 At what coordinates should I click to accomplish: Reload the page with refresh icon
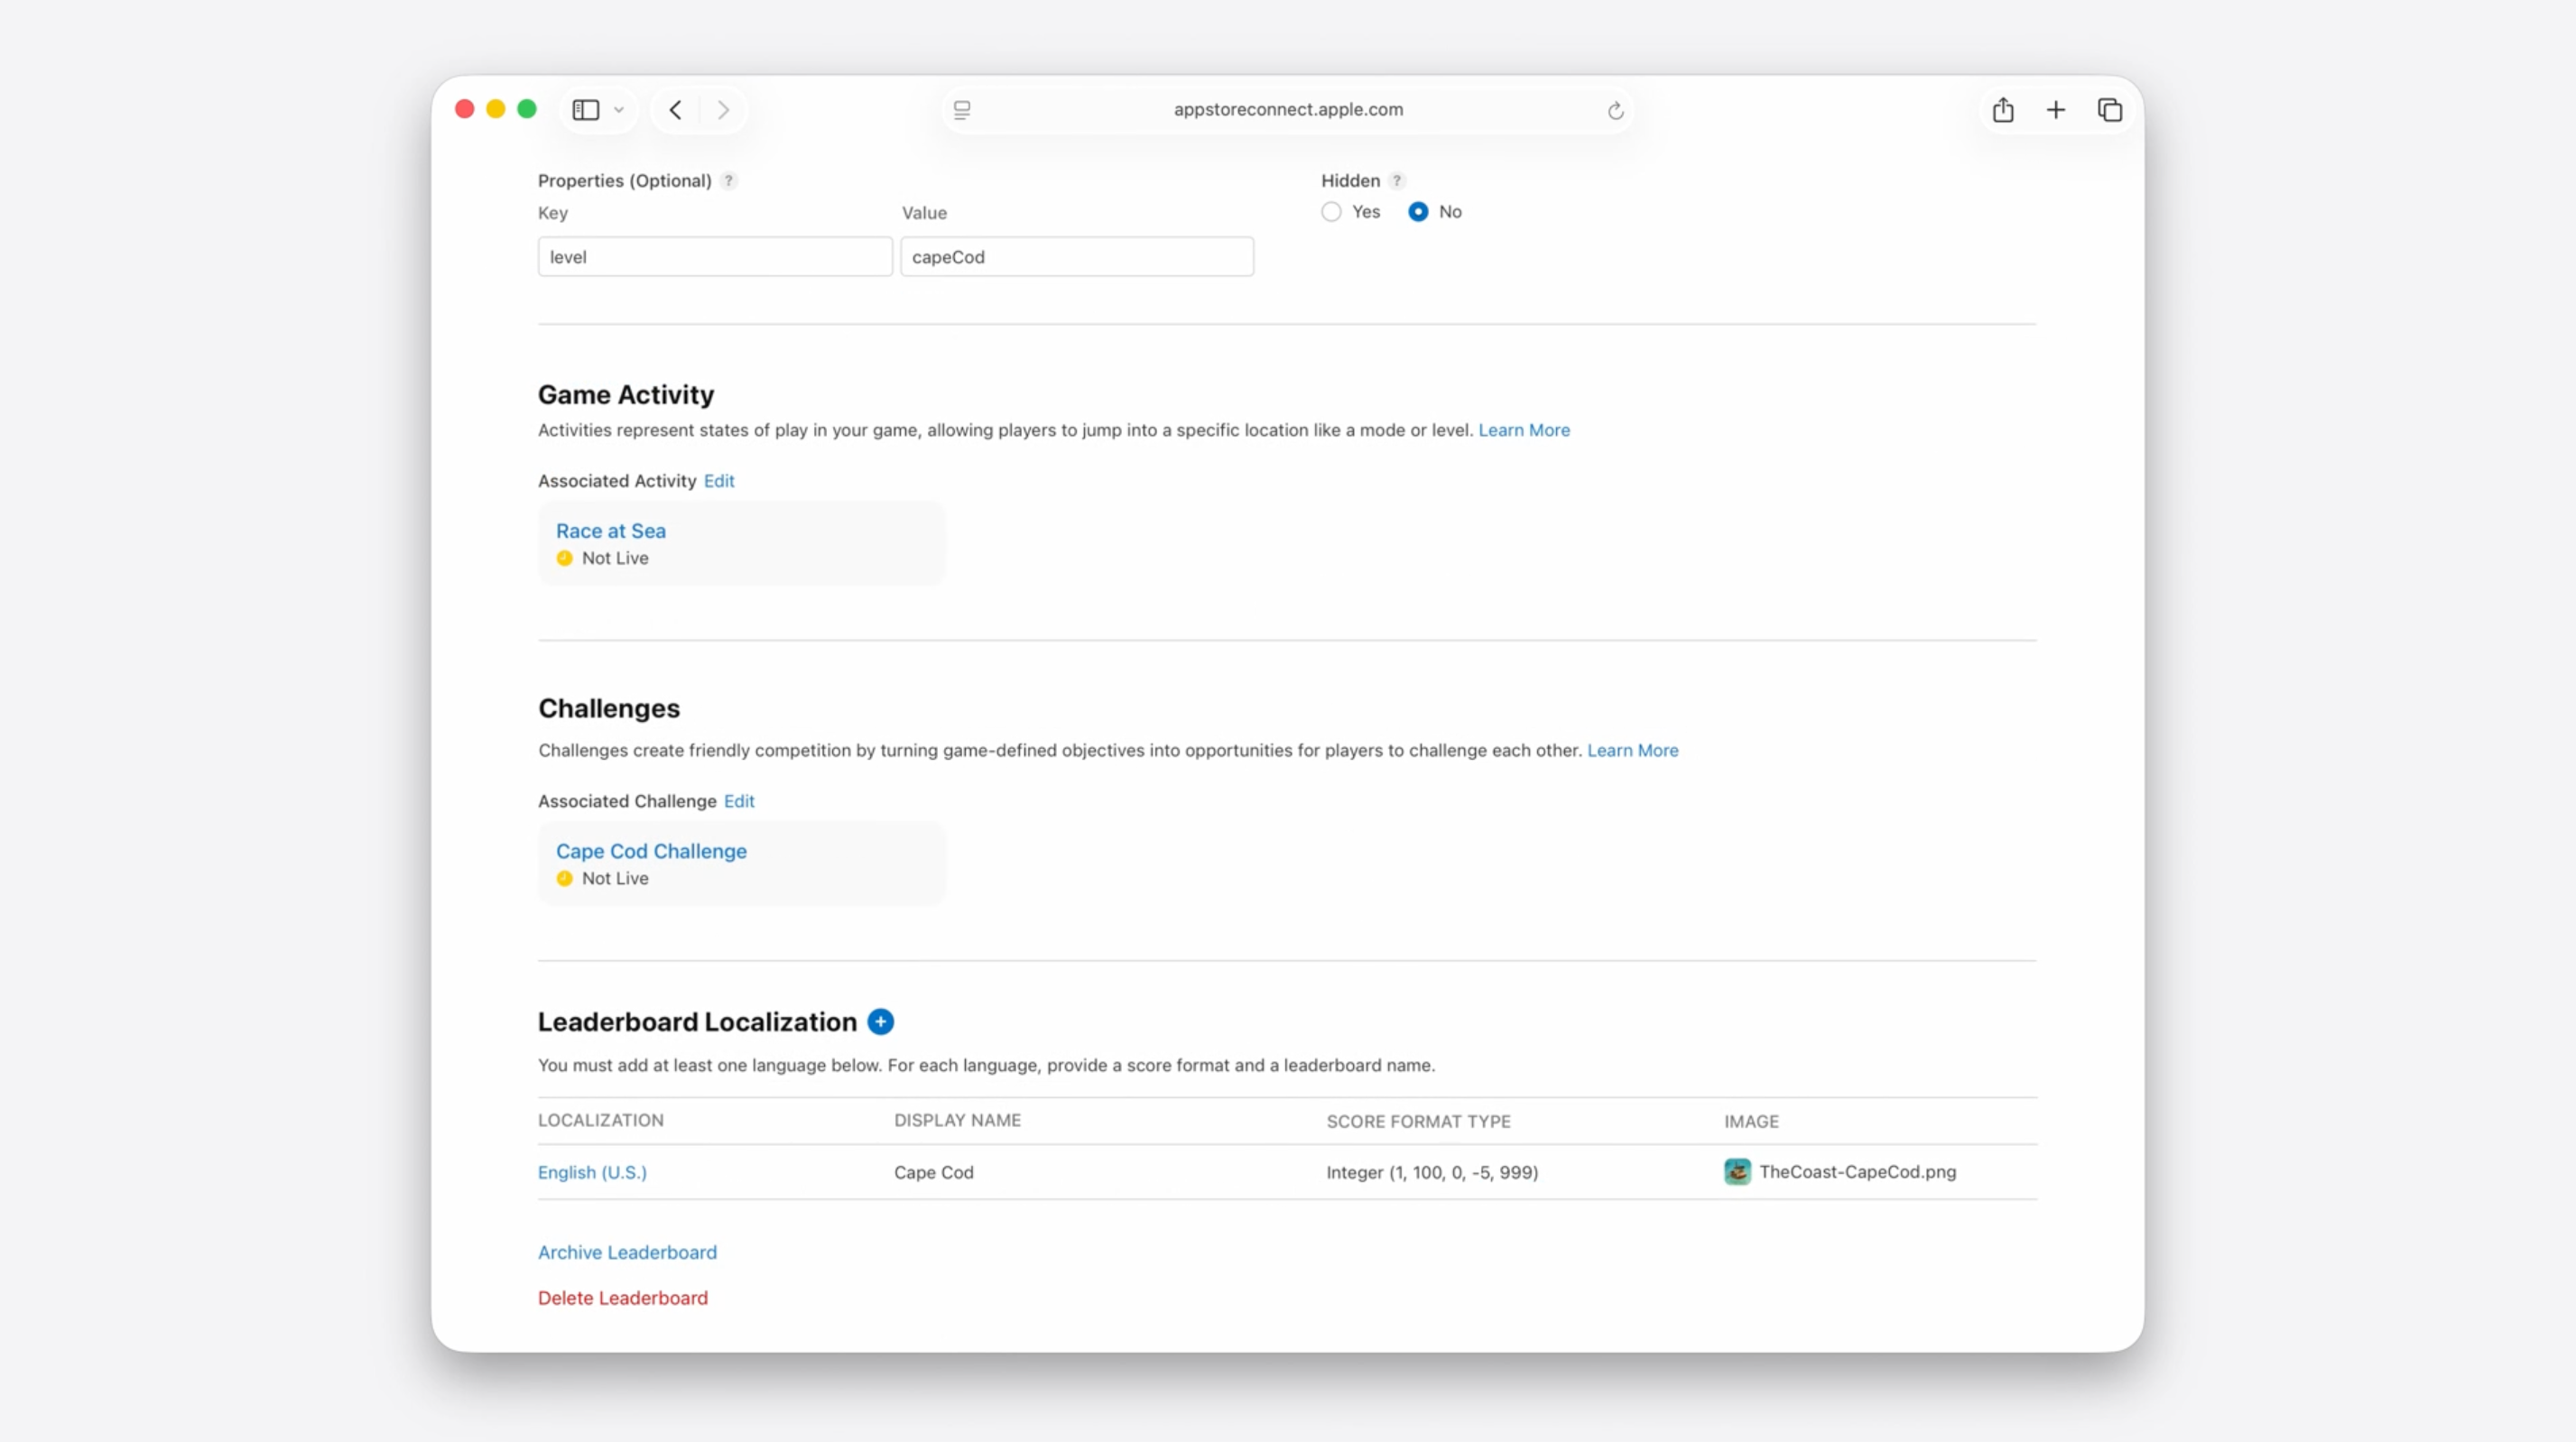pyautogui.click(x=1615, y=110)
